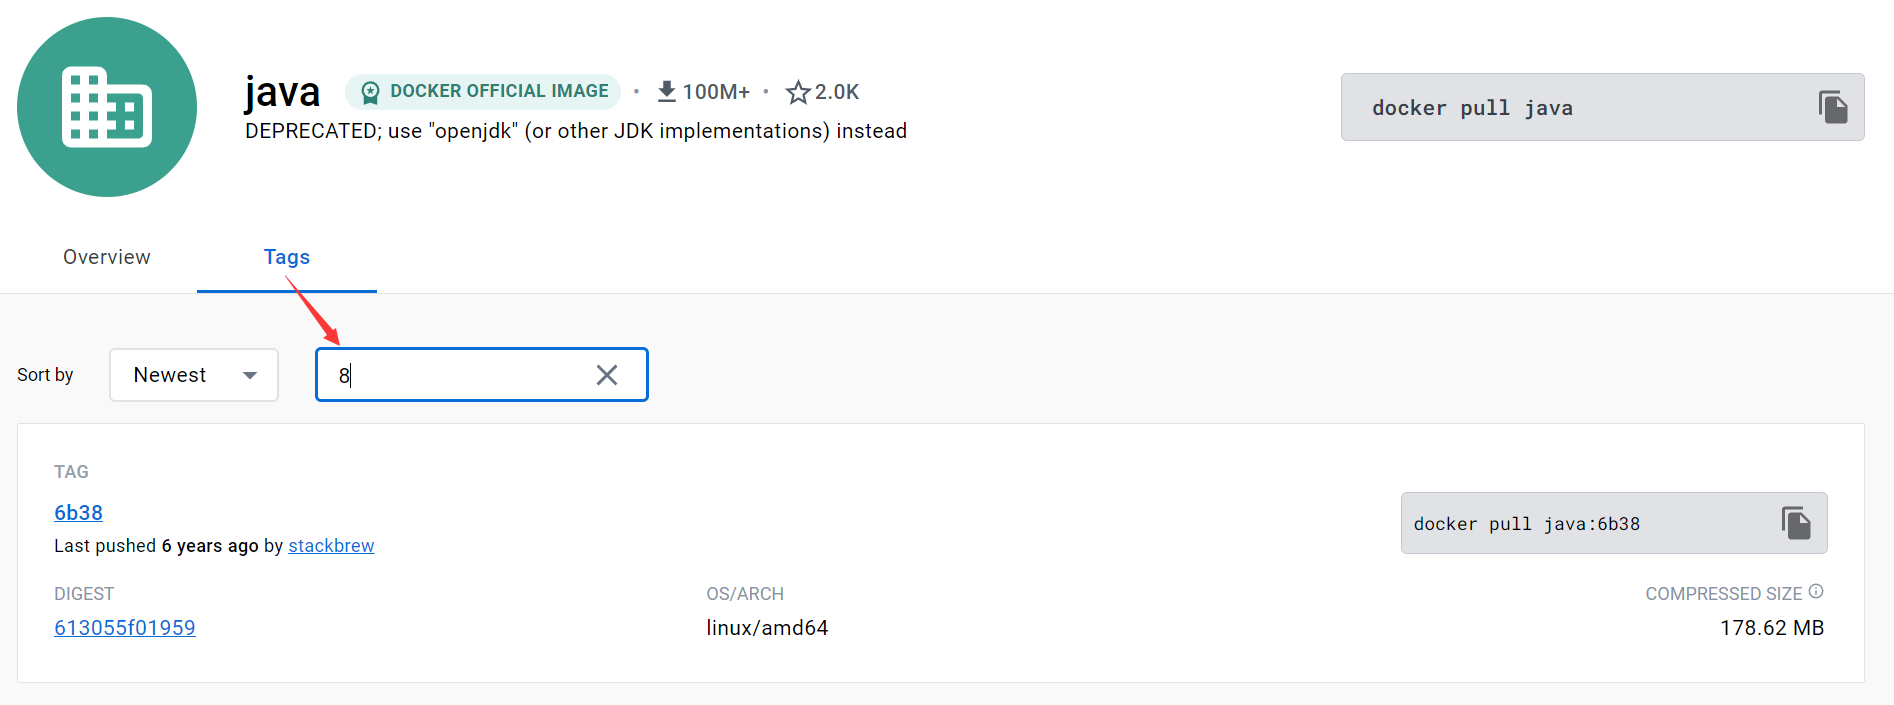Copy the docker pull java:6b38 command
This screenshot has height=705, width=1894.
tap(1796, 523)
